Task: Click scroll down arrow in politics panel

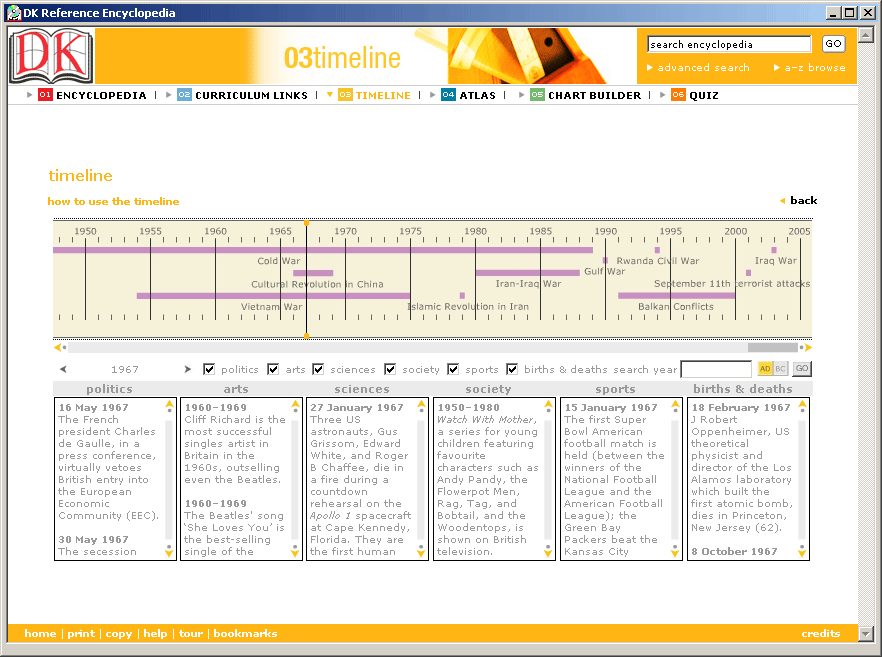Action: coord(169,554)
